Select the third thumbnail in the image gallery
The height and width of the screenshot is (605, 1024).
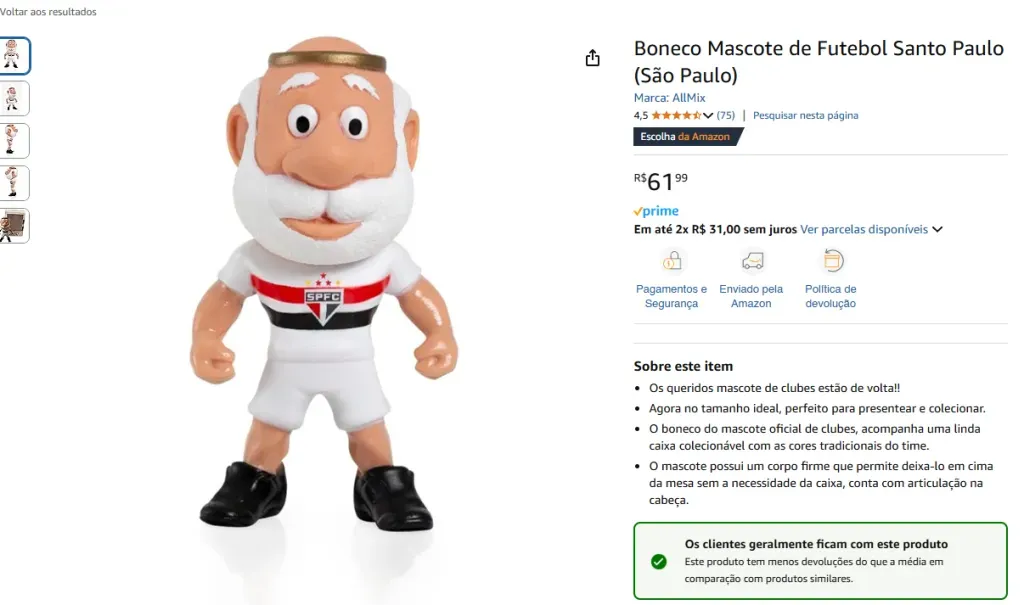tap(14, 141)
